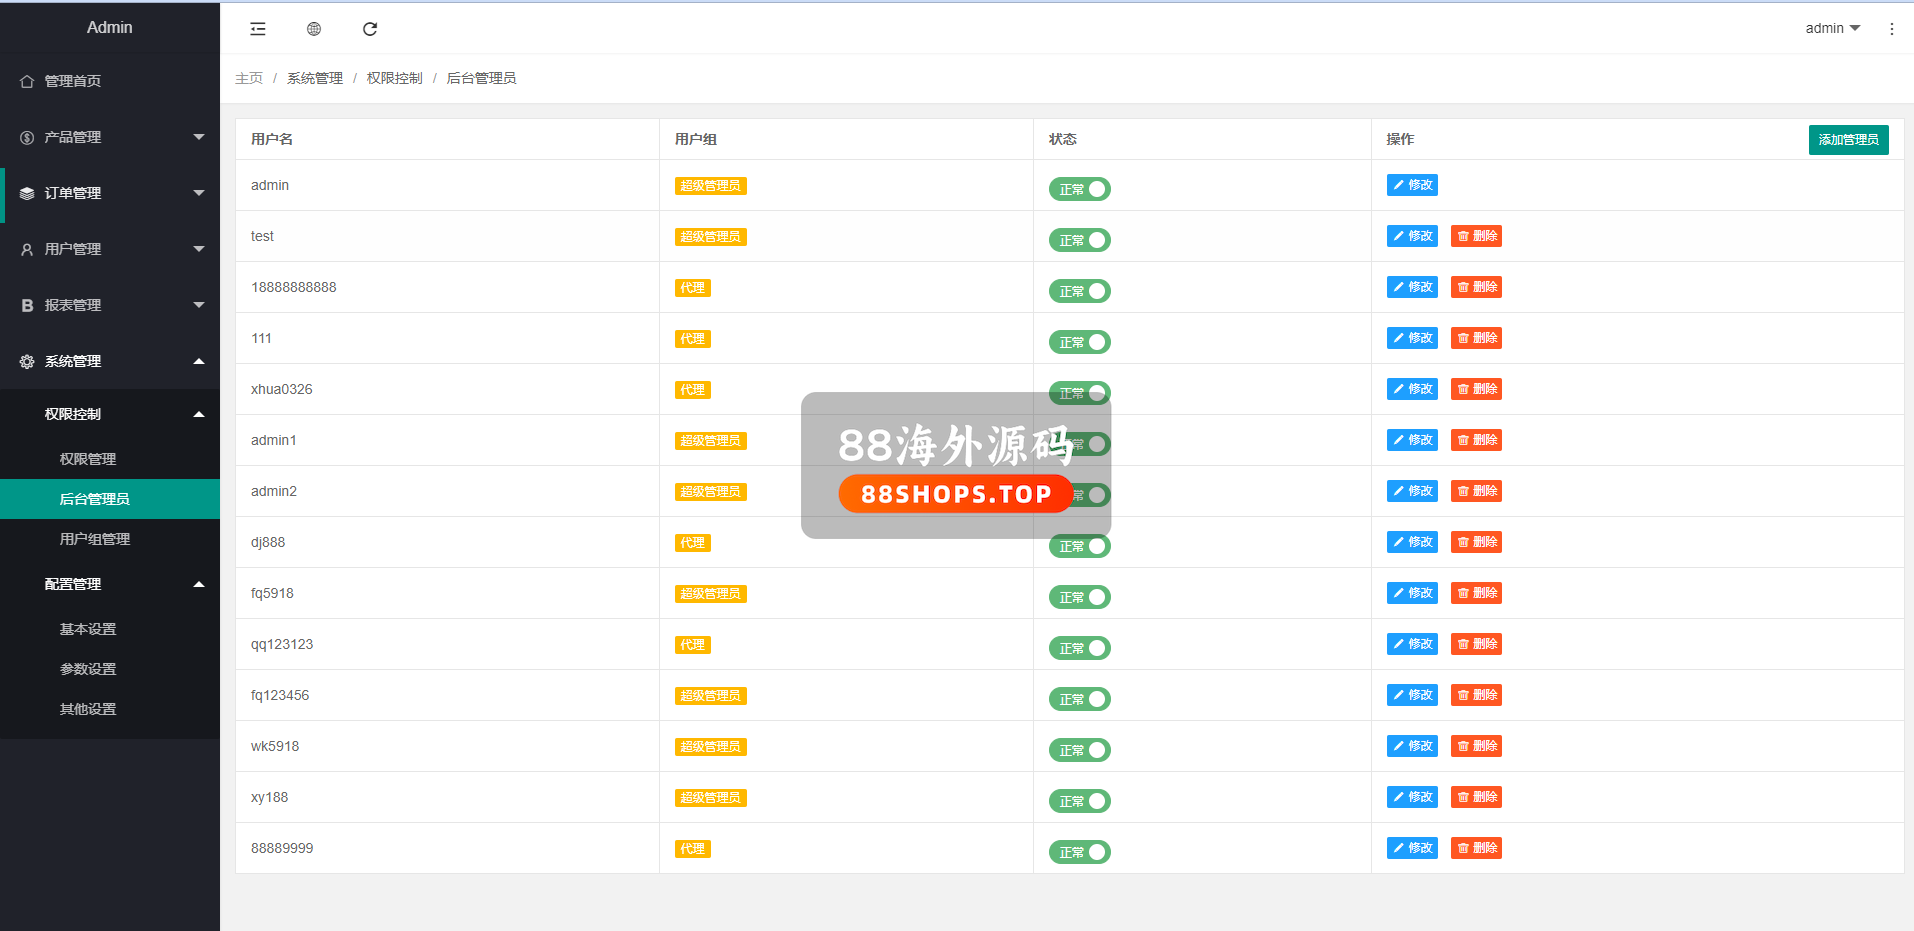1914x931 pixels.
Task: Click the globe icon in top toolbar
Action: (314, 29)
